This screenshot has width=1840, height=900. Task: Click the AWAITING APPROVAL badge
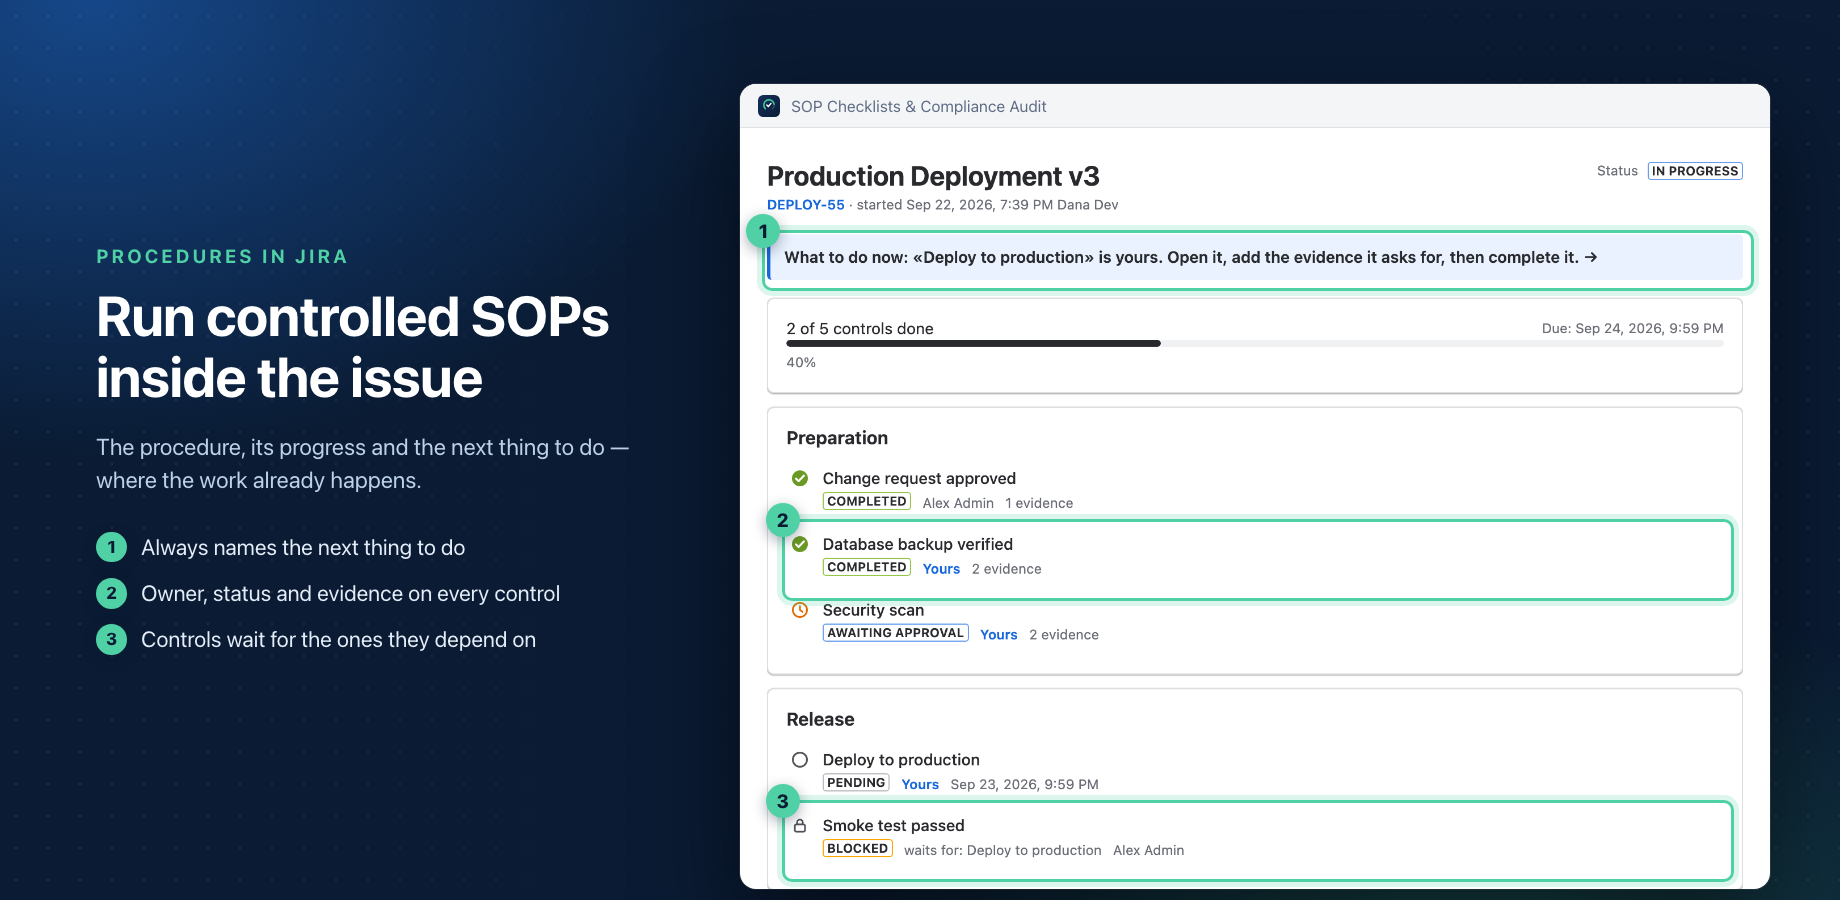pyautogui.click(x=896, y=633)
